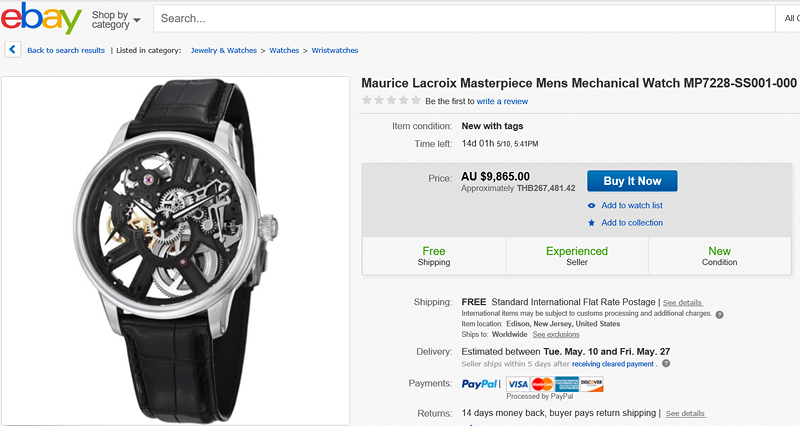800x426 pixels.
Task: Click the Discover card icon
Action: pyautogui.click(x=592, y=384)
